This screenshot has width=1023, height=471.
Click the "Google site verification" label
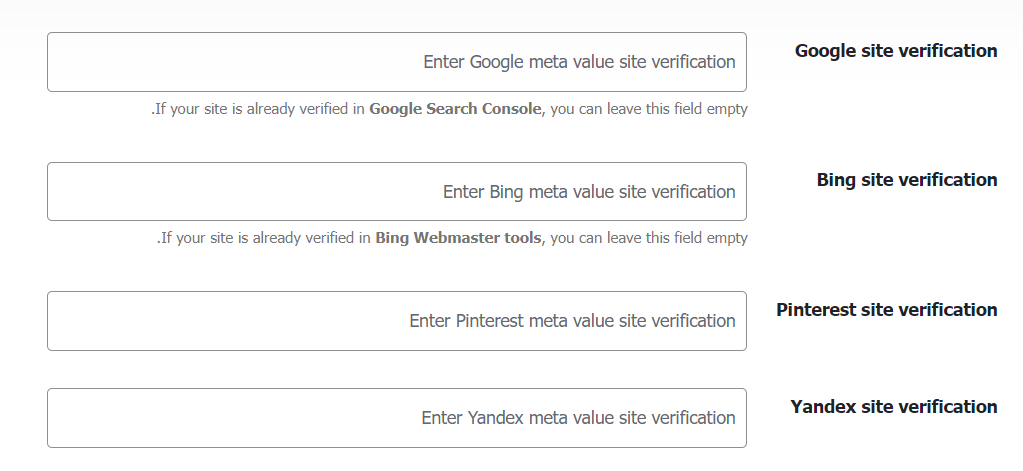[x=896, y=51]
